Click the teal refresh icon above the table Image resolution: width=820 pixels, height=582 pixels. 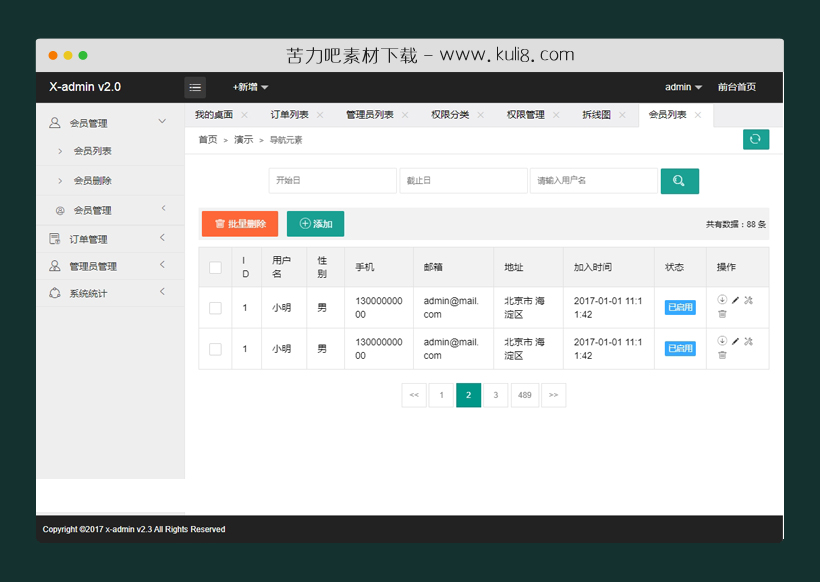756,139
